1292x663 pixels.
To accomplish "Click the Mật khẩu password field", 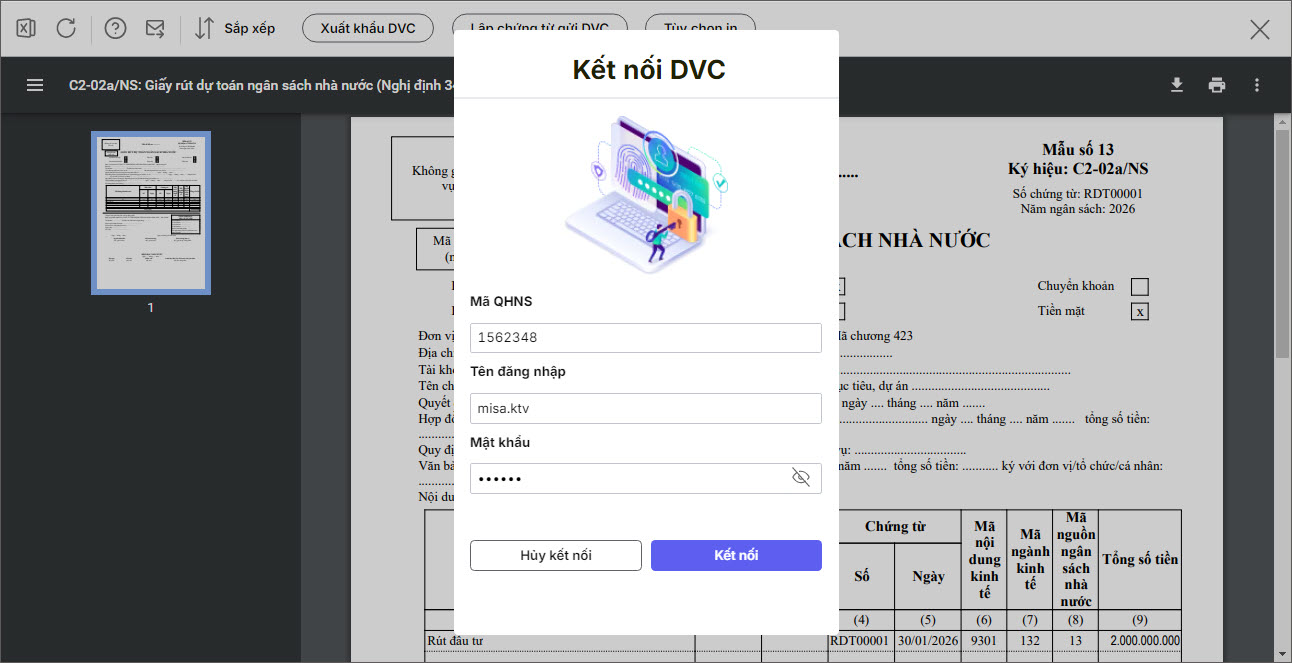I will click(x=630, y=478).
